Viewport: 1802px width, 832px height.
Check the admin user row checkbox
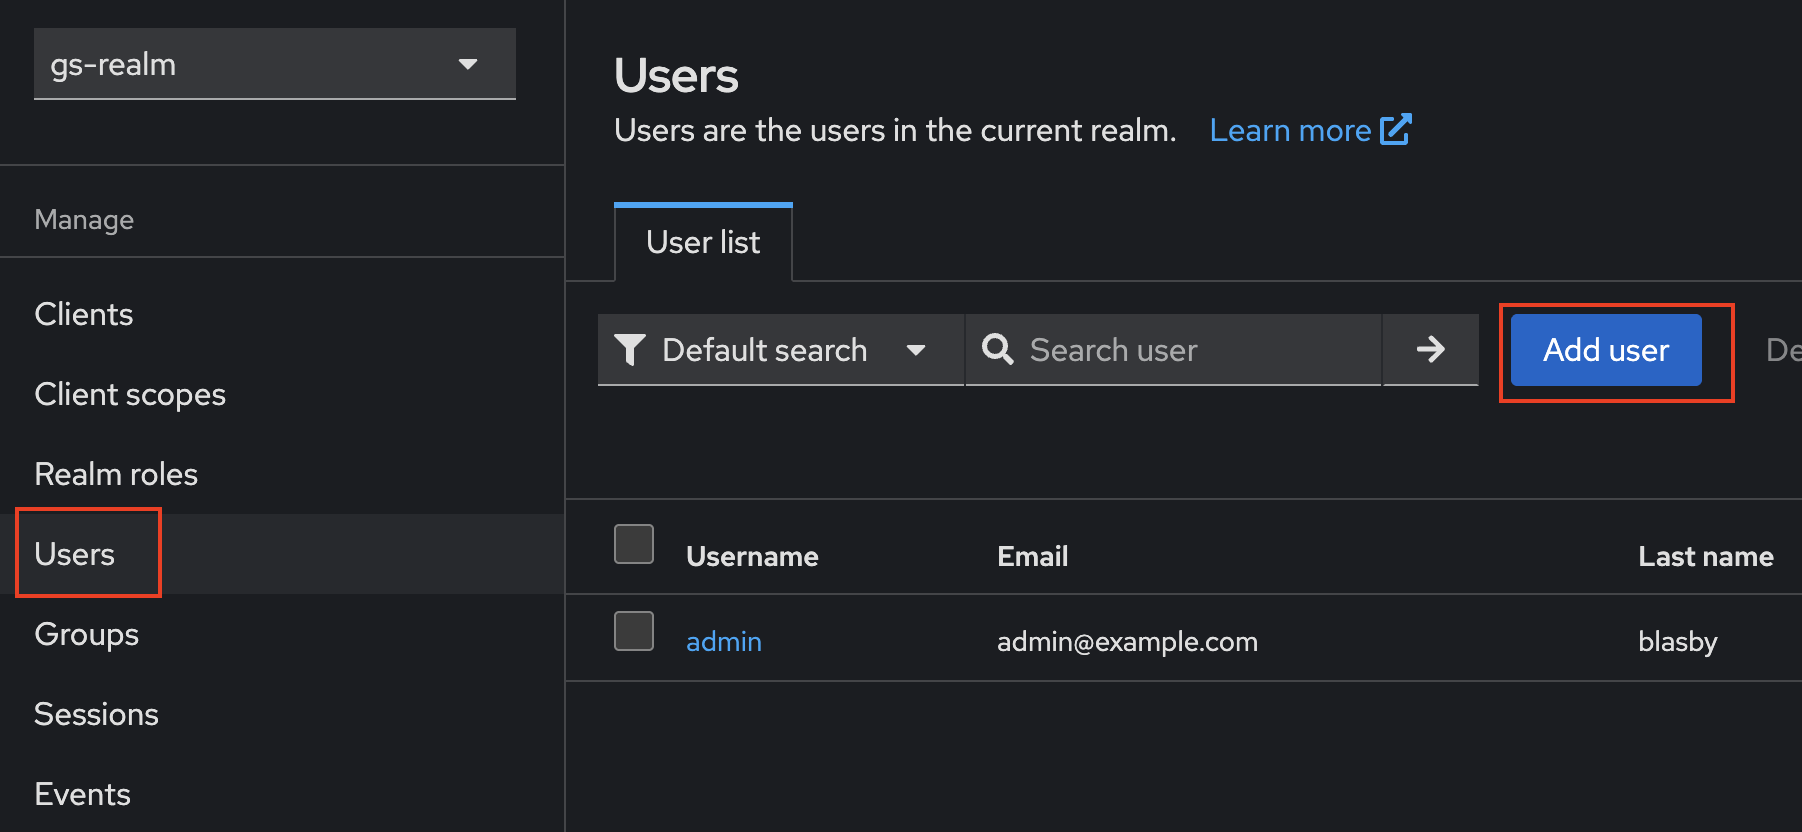[x=633, y=631]
